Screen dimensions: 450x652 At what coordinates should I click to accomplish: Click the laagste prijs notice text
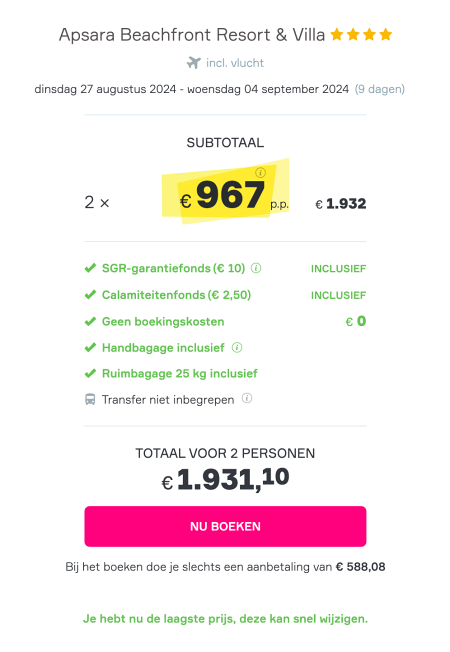pos(225,619)
